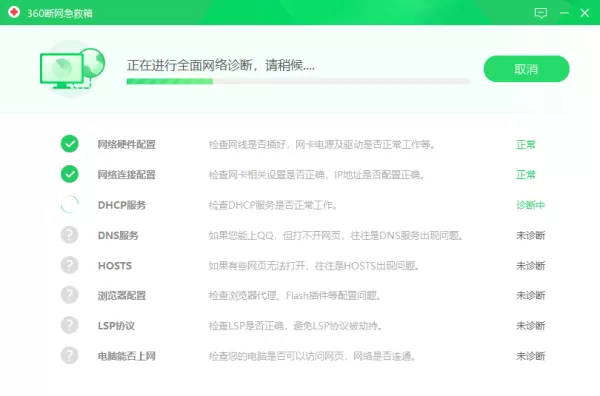Viewport: 600px width, 396px height.
Task: Click the question mark icon for 电脑能否上网
Action: pyautogui.click(x=70, y=355)
